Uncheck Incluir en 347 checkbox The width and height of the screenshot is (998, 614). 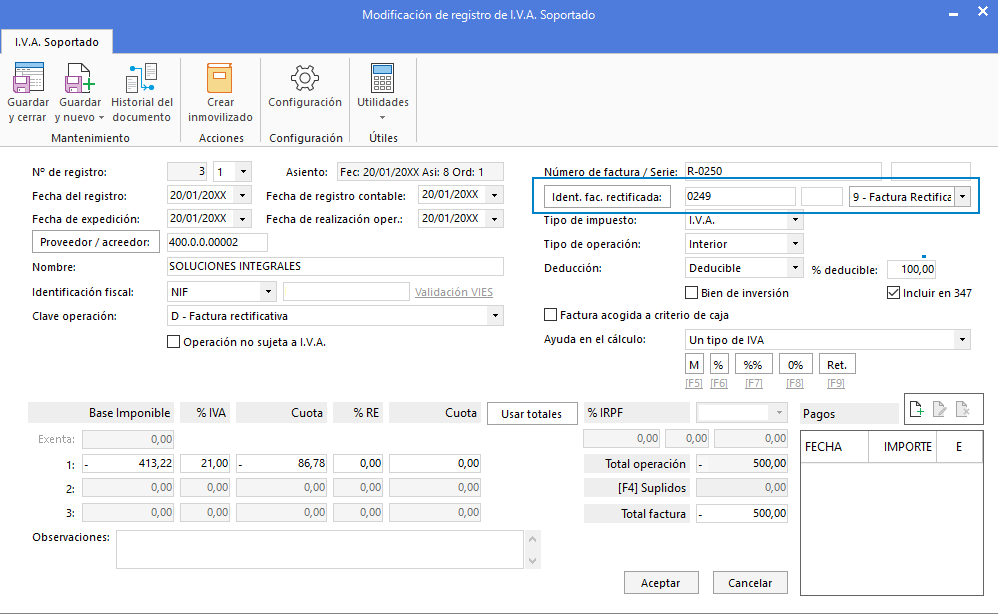pyautogui.click(x=893, y=293)
